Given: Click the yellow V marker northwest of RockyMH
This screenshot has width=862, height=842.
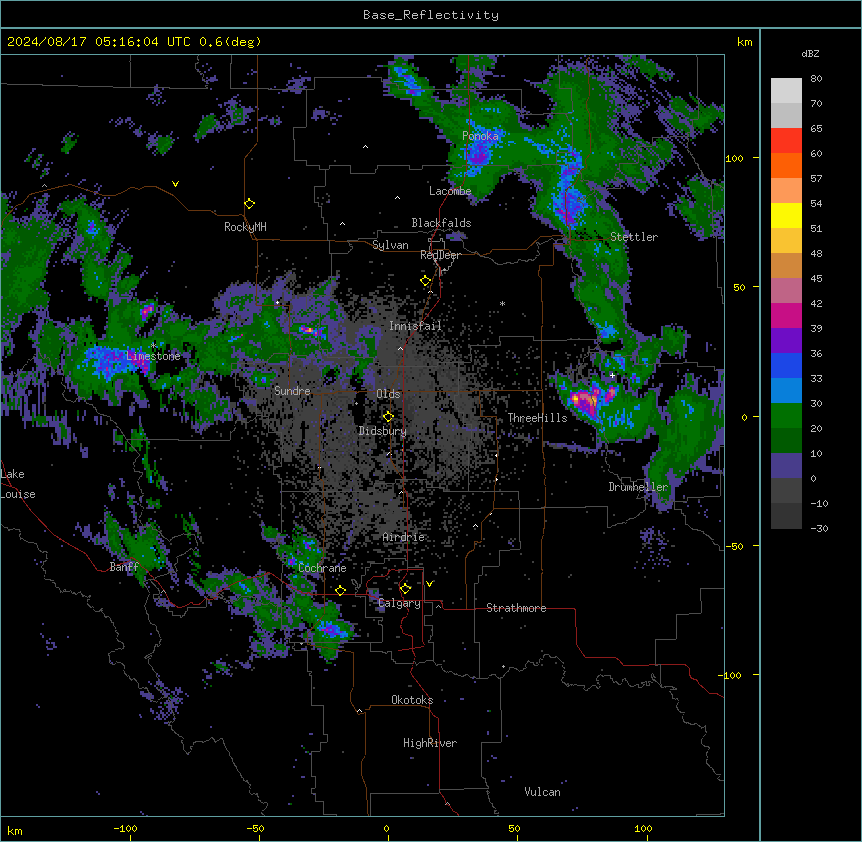Looking at the screenshot, I should click(175, 184).
